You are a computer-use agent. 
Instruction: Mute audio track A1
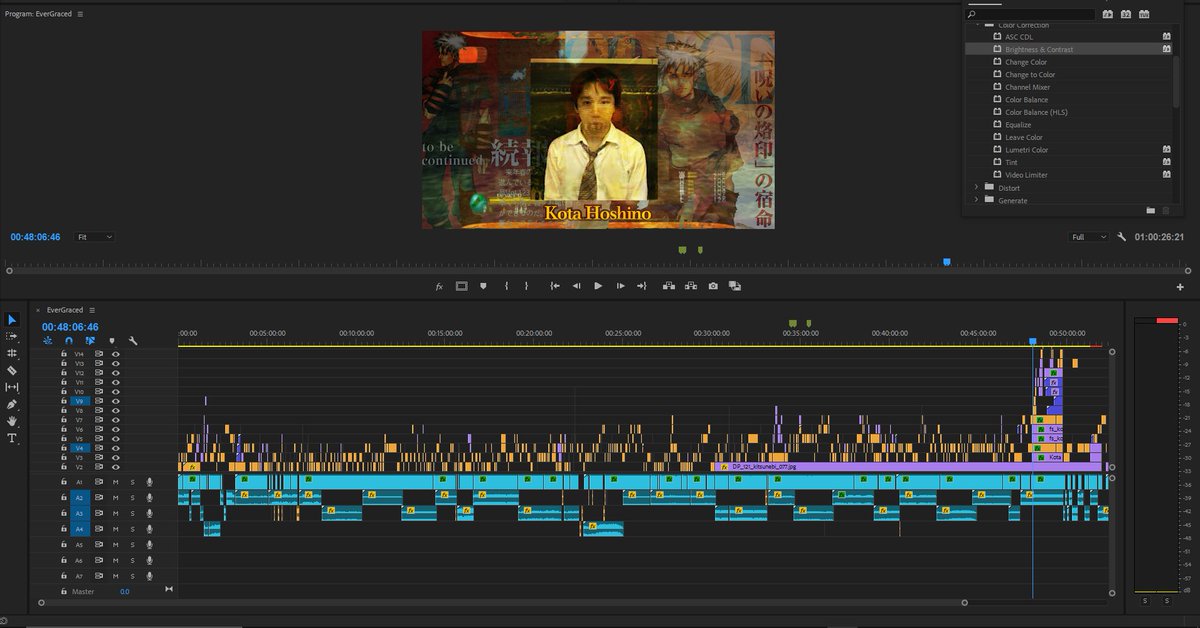coord(115,481)
